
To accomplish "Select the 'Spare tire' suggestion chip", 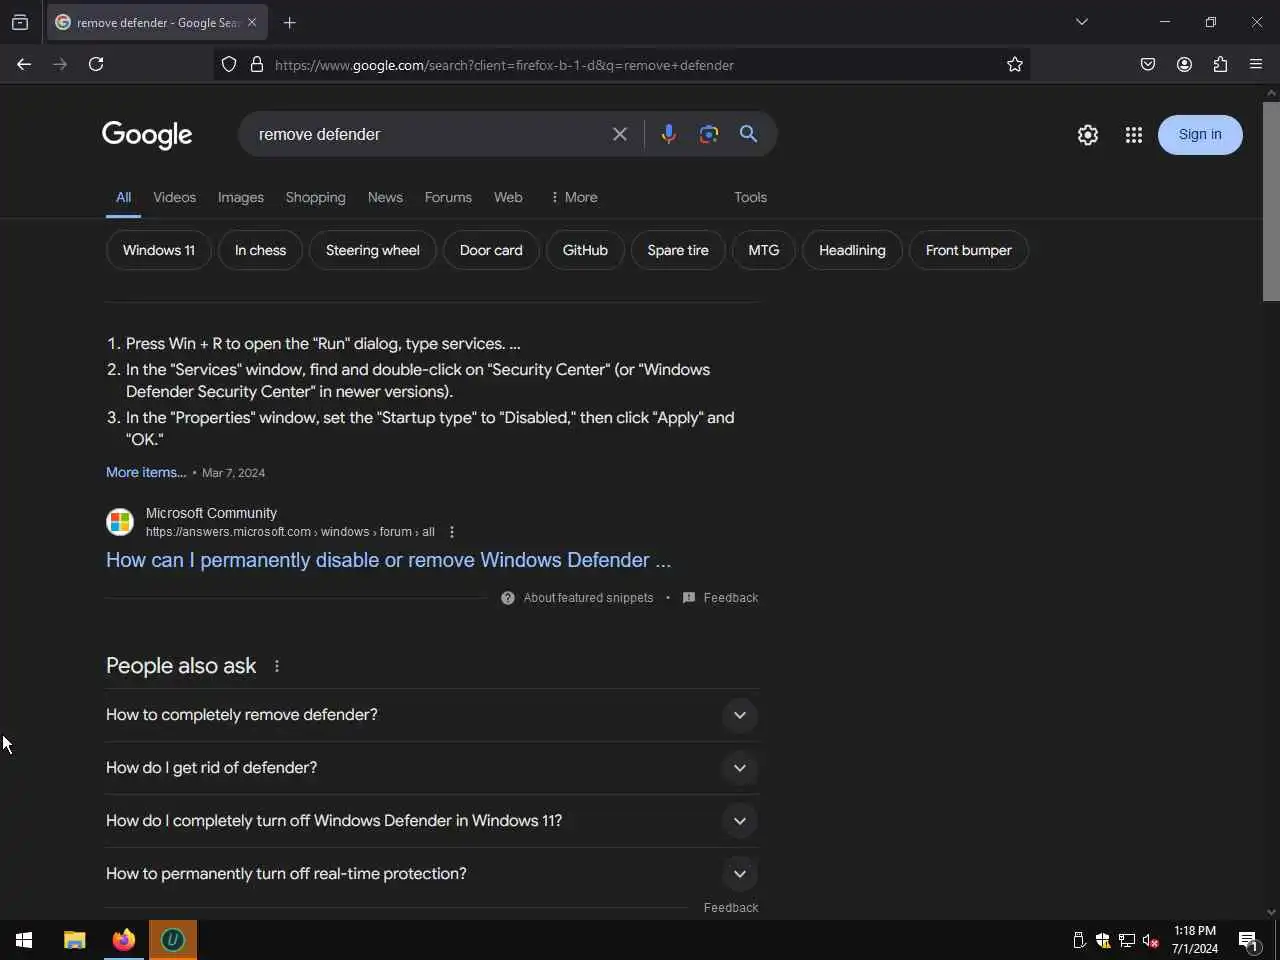I will tap(678, 250).
